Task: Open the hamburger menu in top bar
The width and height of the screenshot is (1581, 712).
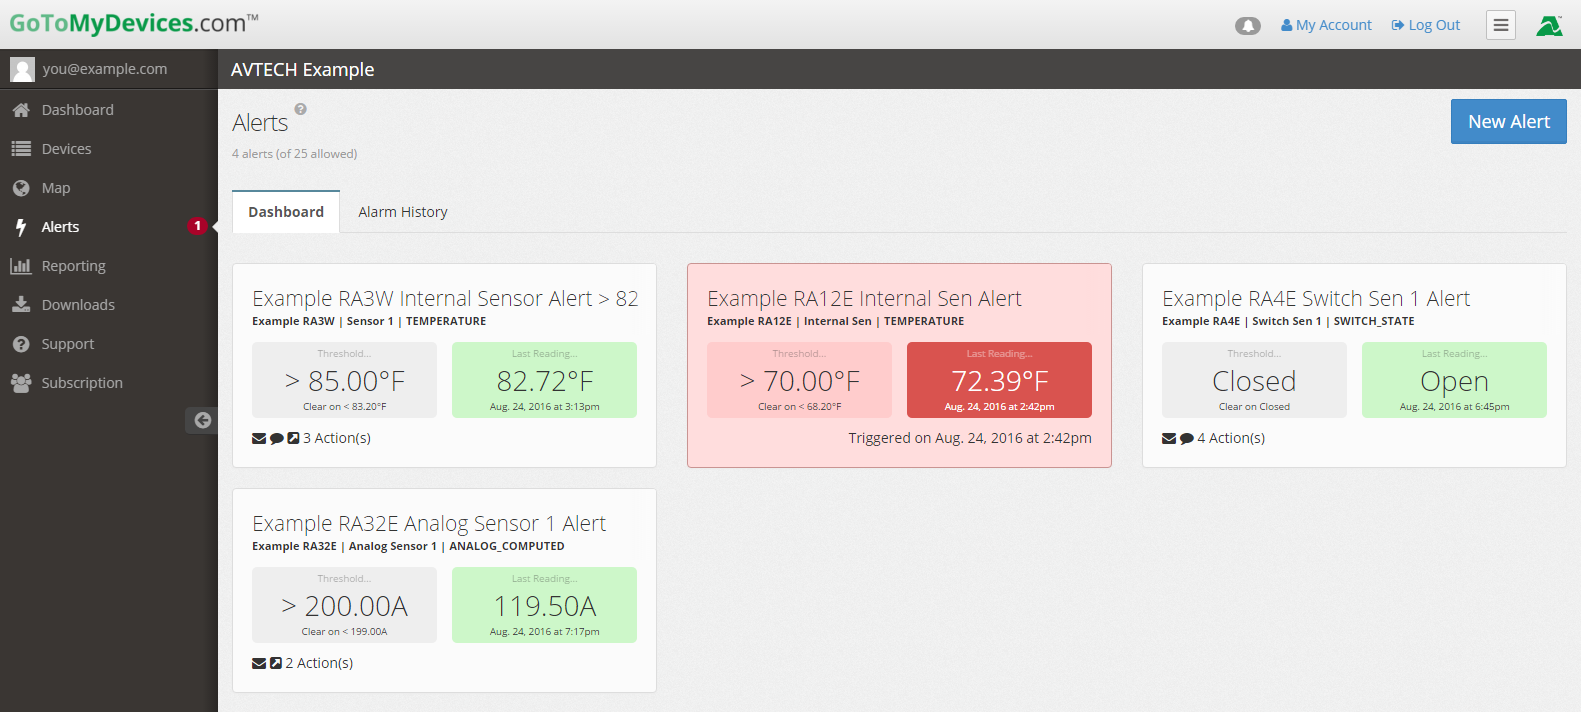Action: point(1500,25)
